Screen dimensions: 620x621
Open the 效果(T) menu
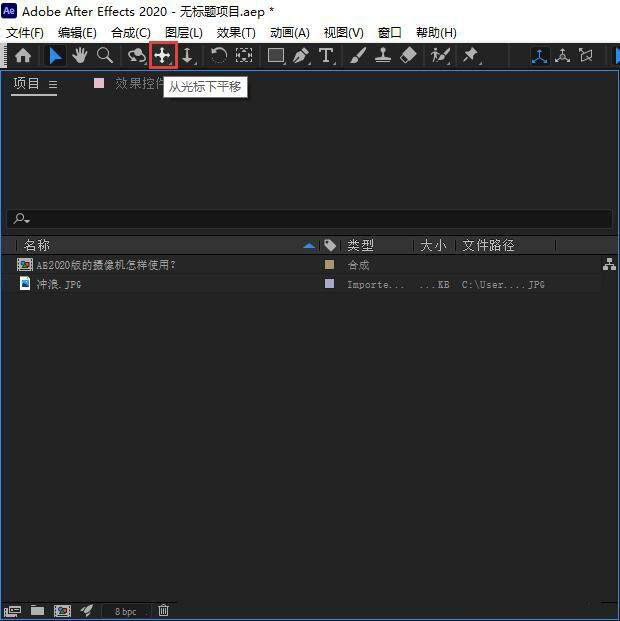pyautogui.click(x=236, y=32)
